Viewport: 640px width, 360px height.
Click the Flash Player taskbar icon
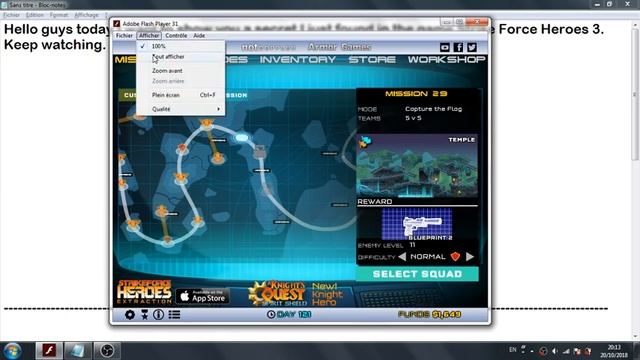click(49, 351)
